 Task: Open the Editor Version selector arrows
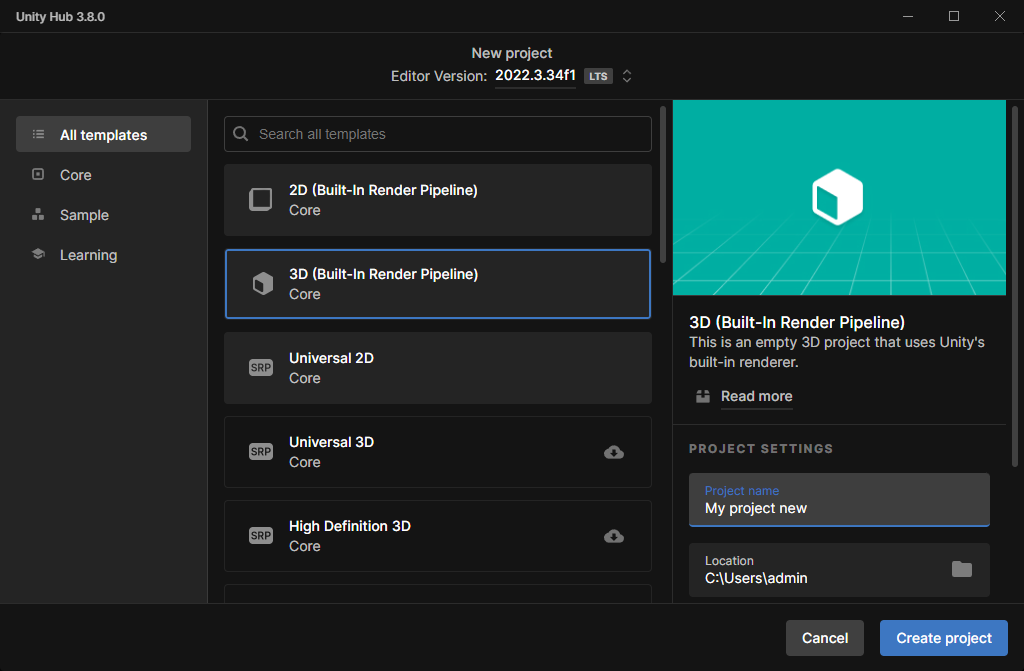(627, 76)
